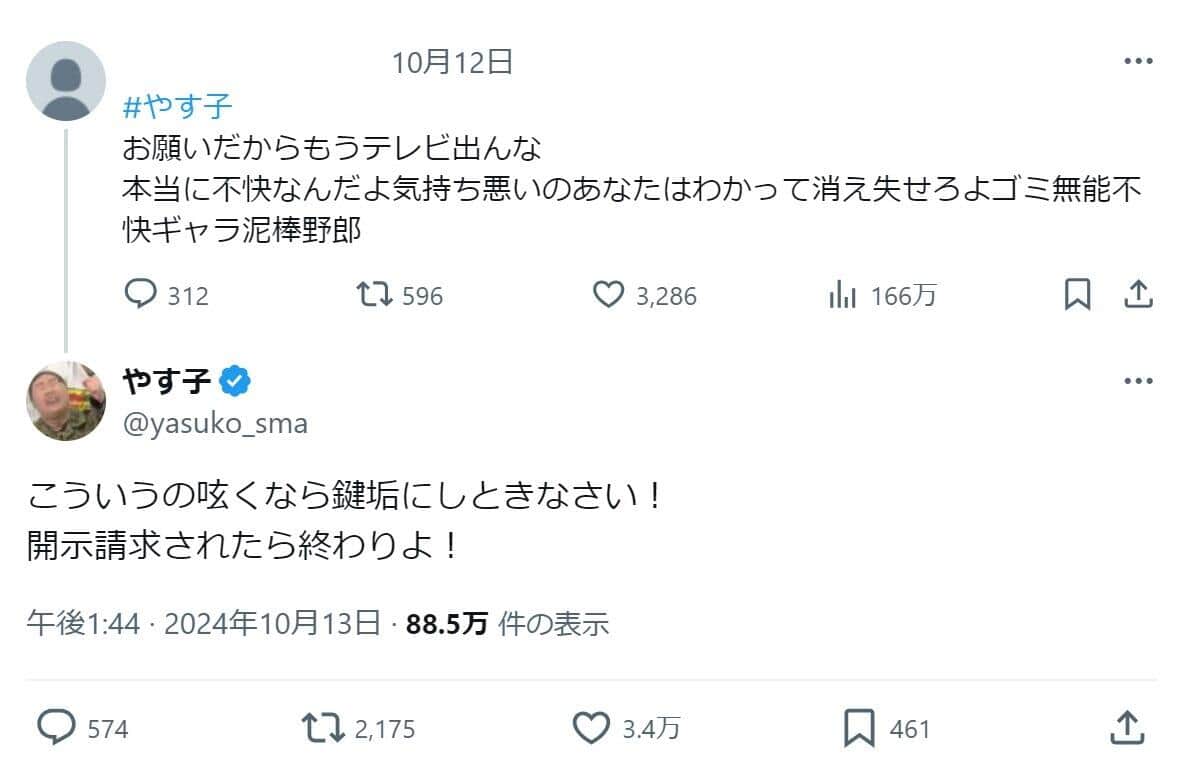
Task: Retweet やす子's tweet with 2,175 retweets
Action: click(323, 728)
